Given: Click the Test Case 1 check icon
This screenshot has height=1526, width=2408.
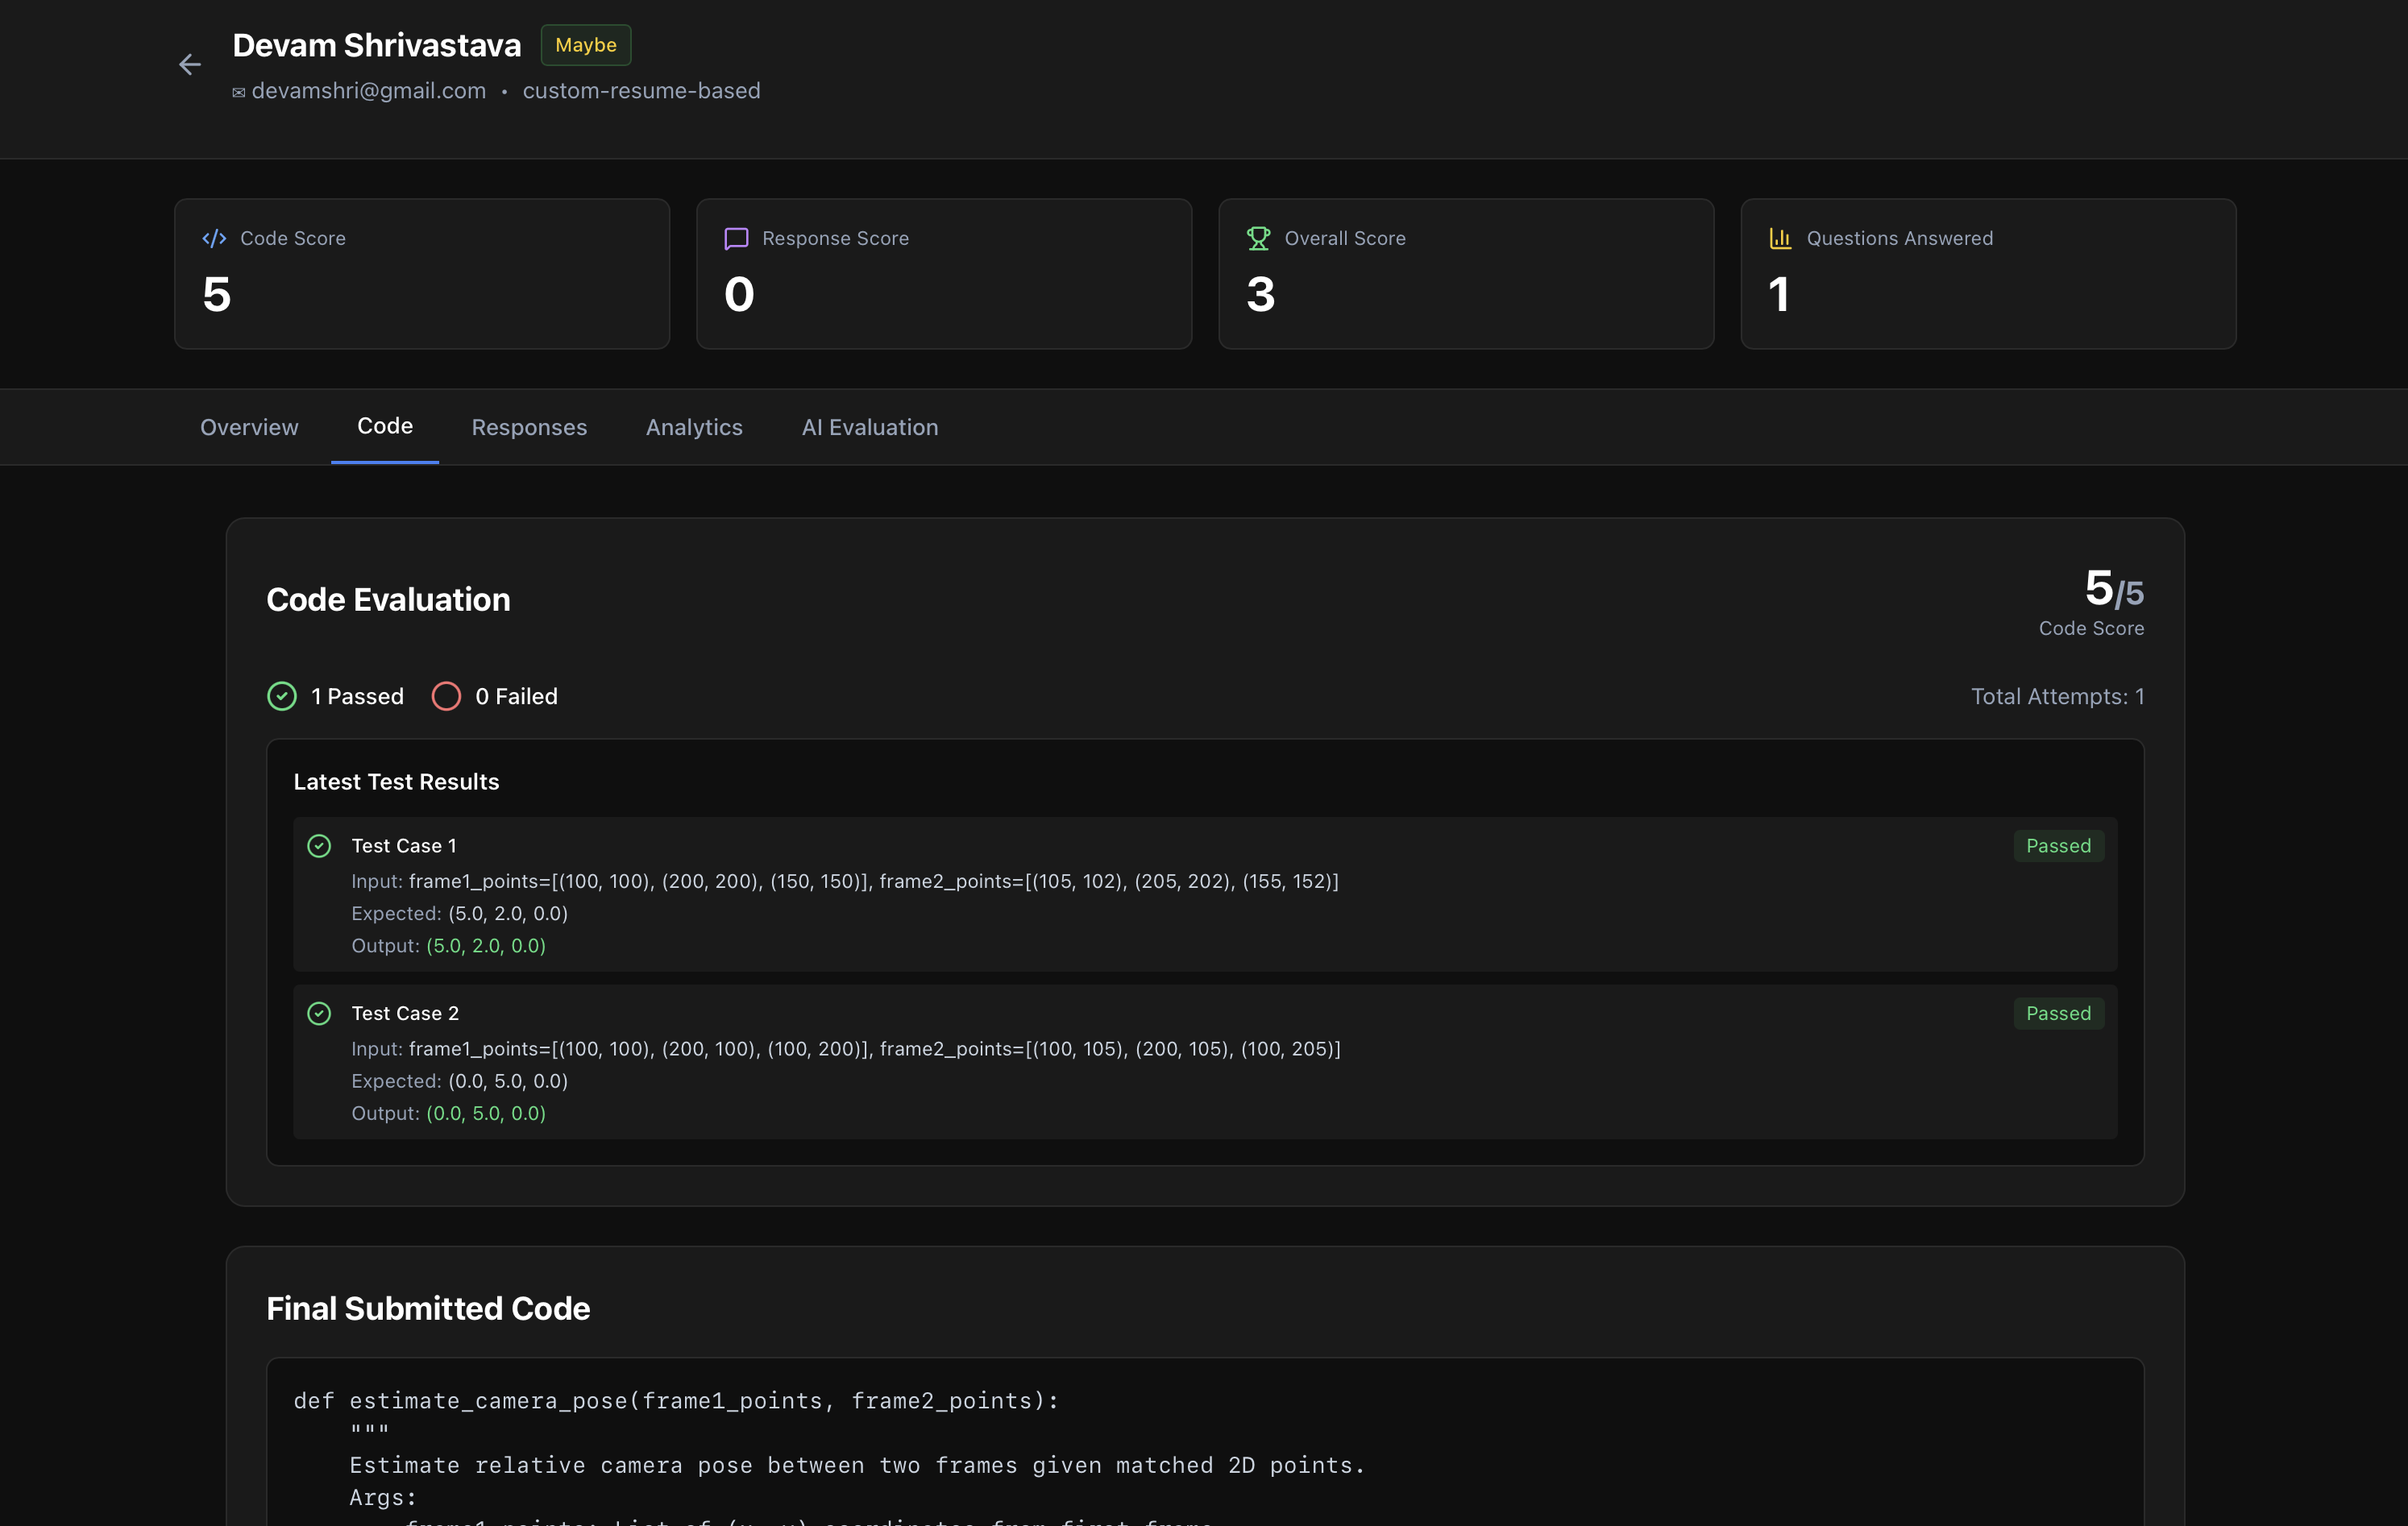Looking at the screenshot, I should pyautogui.click(x=319, y=846).
